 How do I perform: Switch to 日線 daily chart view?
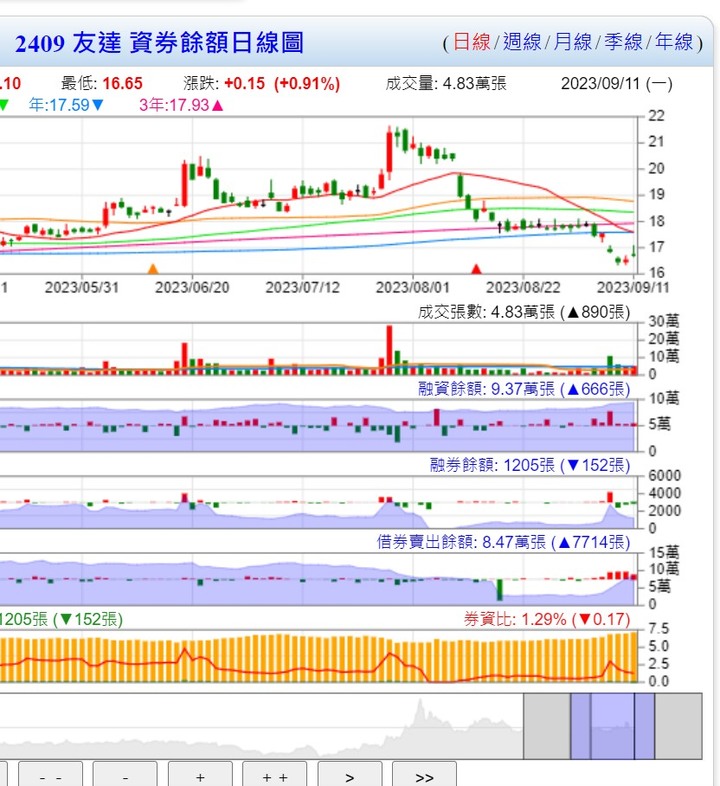pos(471,42)
